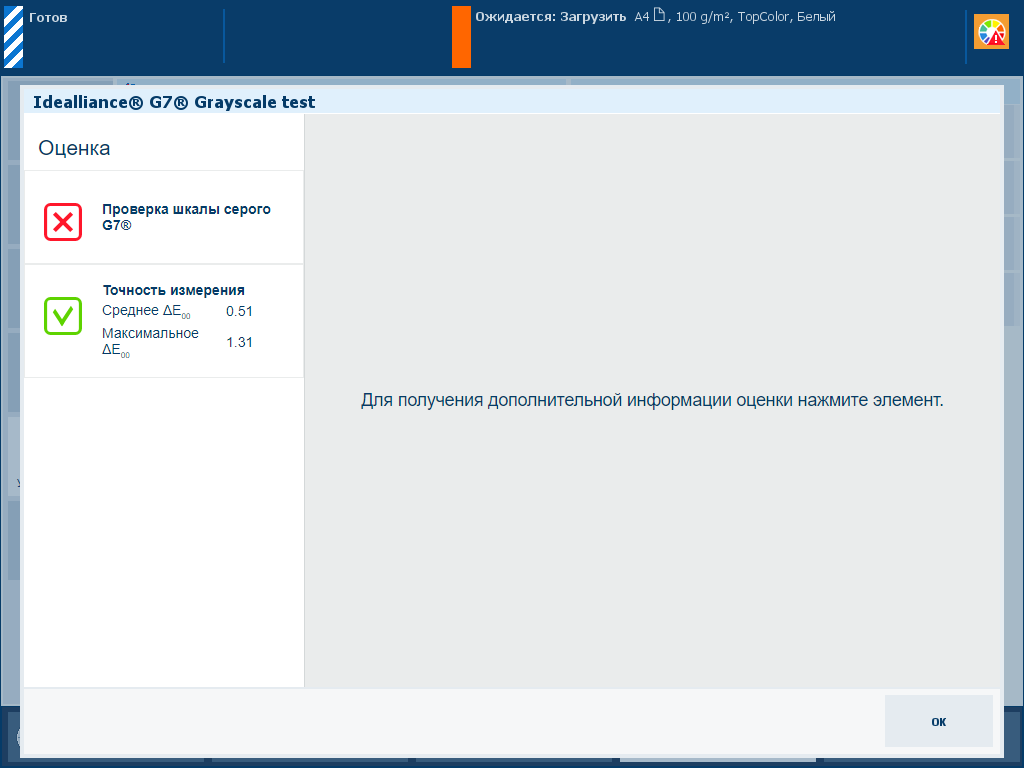The image size is (1024, 768).
Task: Click the 'Среднее ΔE00' label
Action: (x=146, y=312)
